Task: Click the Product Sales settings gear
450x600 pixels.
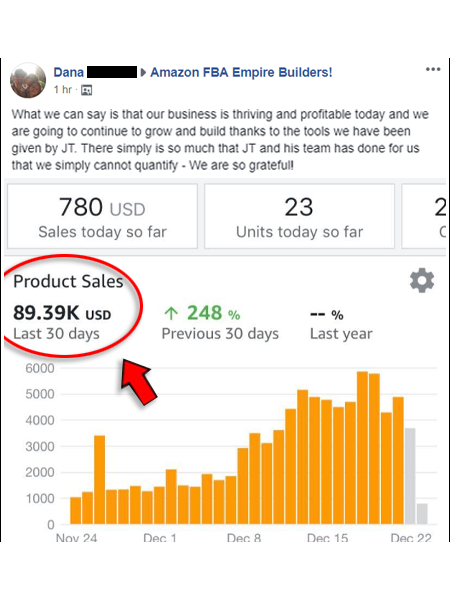Action: 422,280
